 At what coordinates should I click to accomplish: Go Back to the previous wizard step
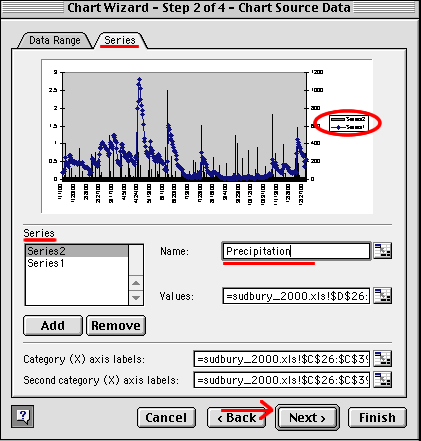pyautogui.click(x=236, y=417)
